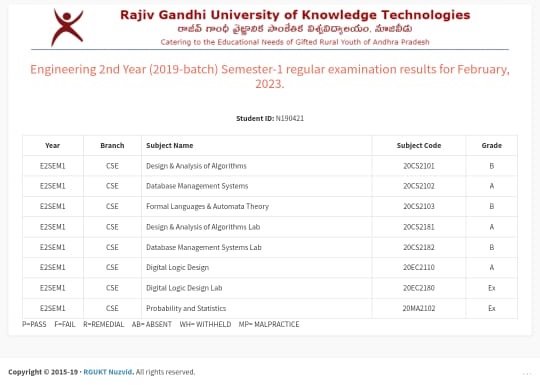Click the Rajiv Gandhi University heading
Image resolution: width=540 pixels, height=385 pixels.
click(x=295, y=15)
